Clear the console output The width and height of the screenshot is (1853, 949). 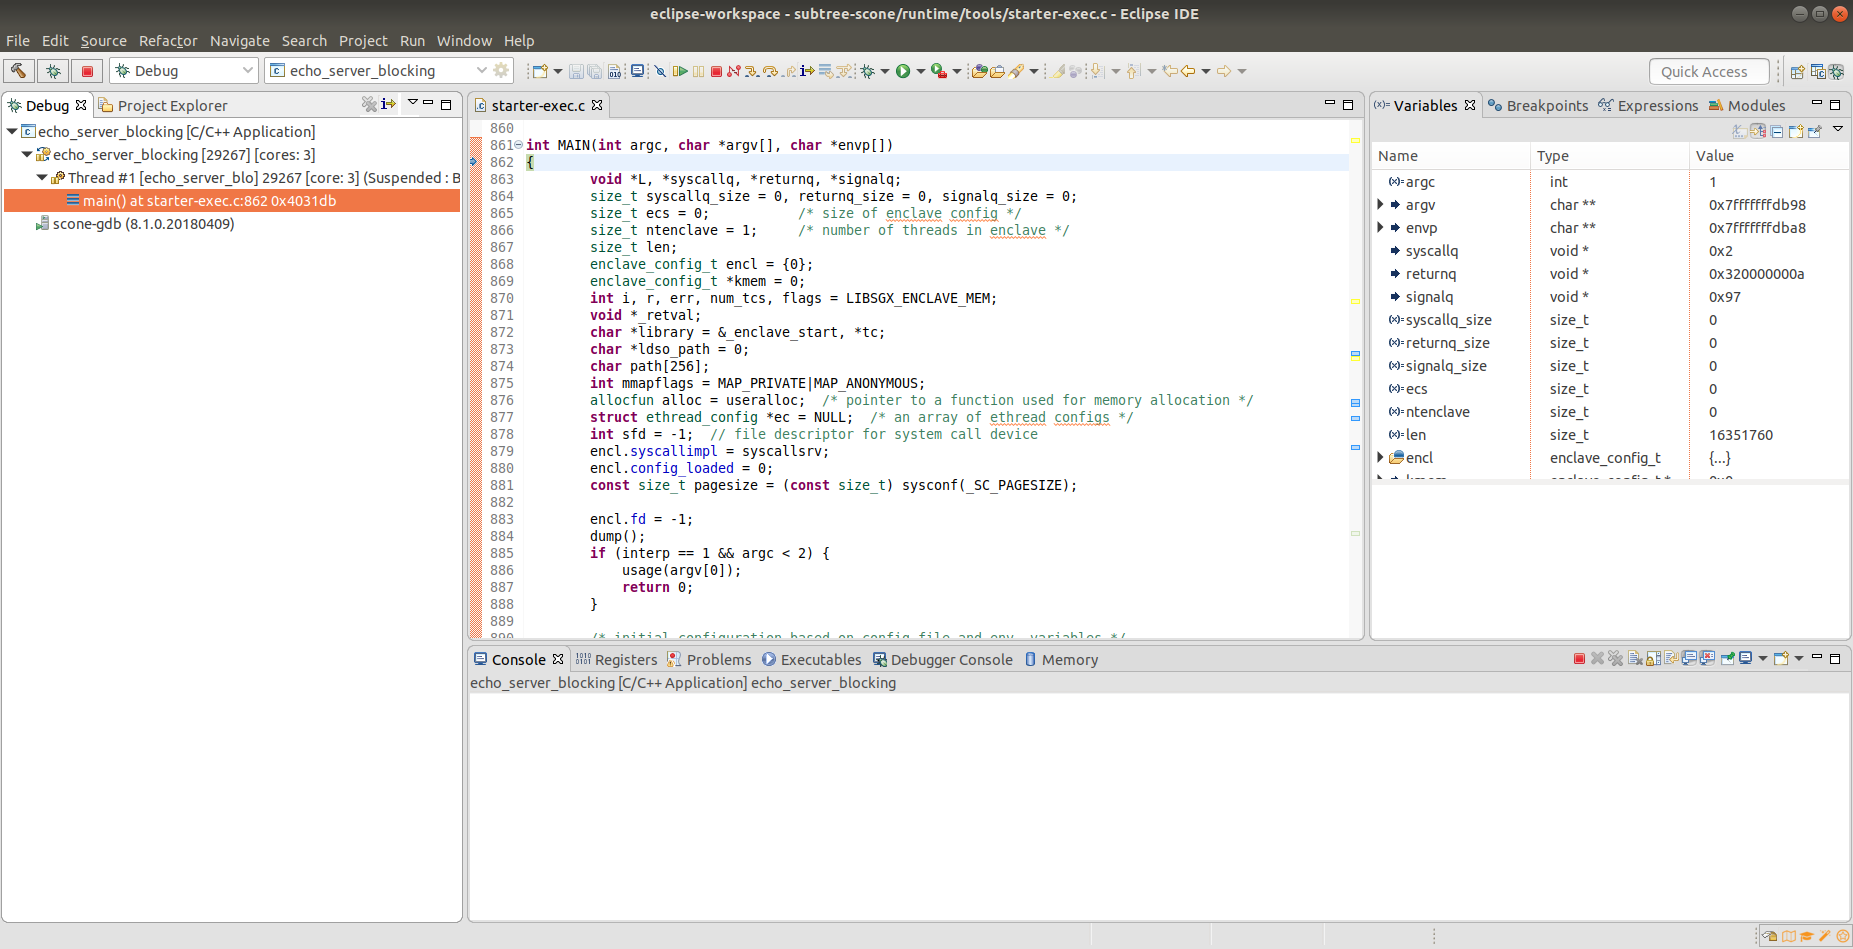(x=1636, y=658)
